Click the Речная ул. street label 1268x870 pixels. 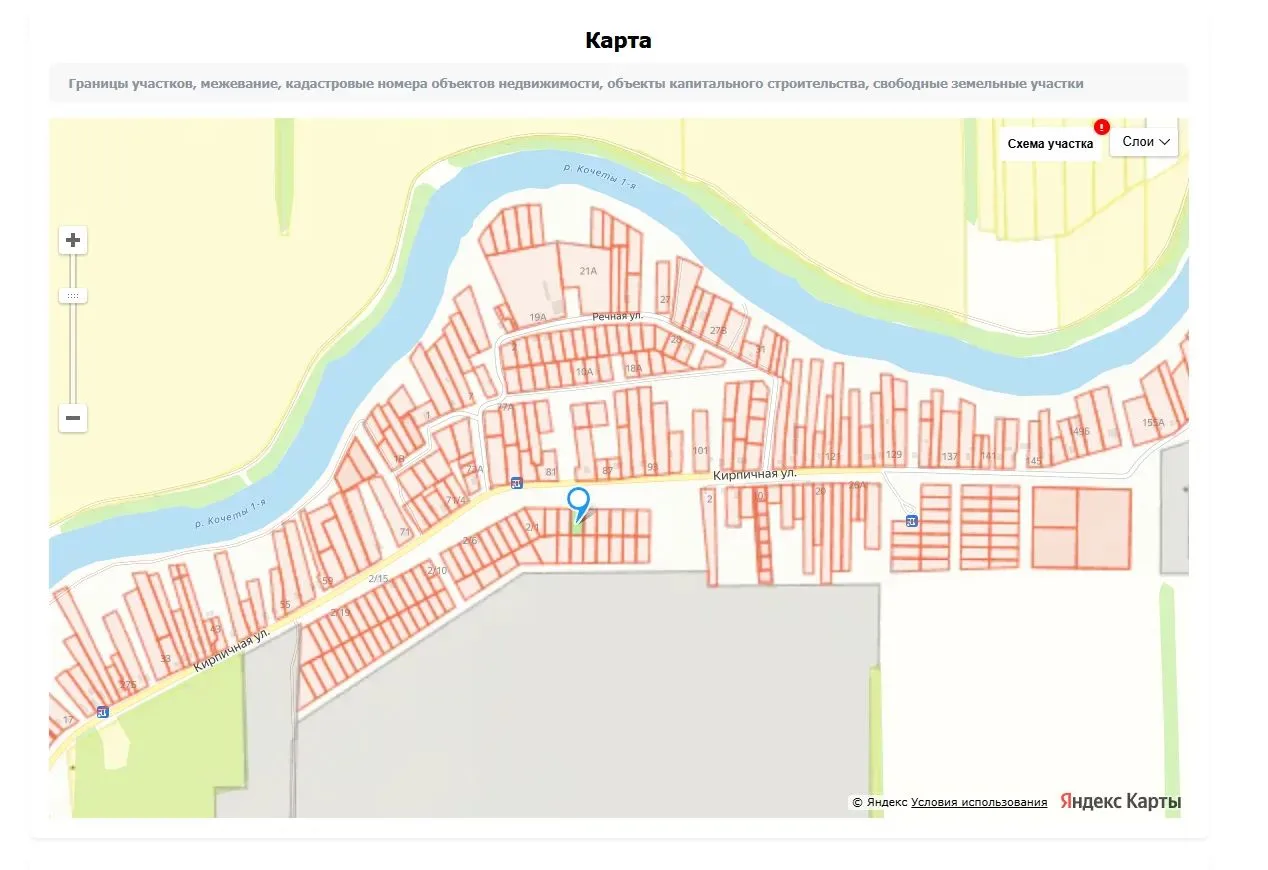(616, 316)
